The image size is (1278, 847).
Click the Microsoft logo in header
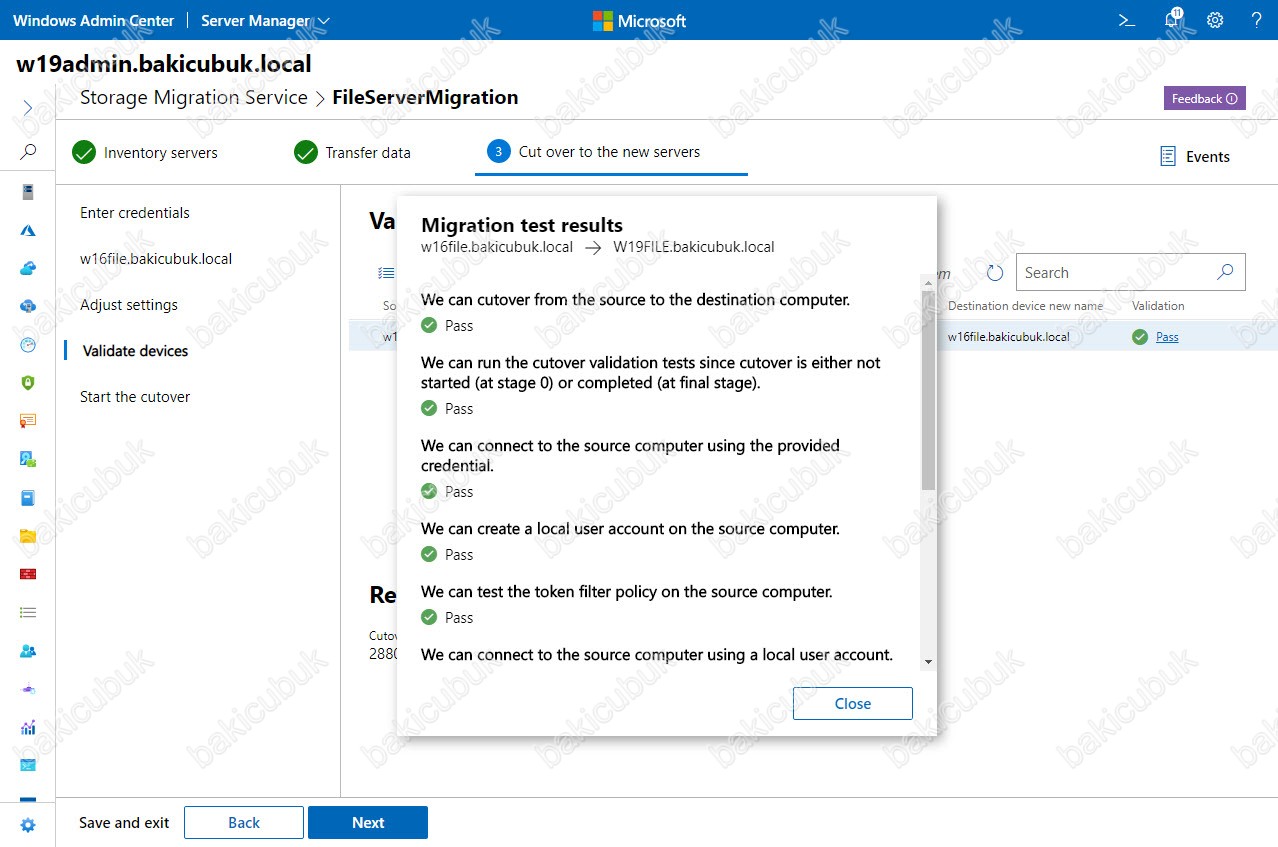pyautogui.click(x=639, y=20)
